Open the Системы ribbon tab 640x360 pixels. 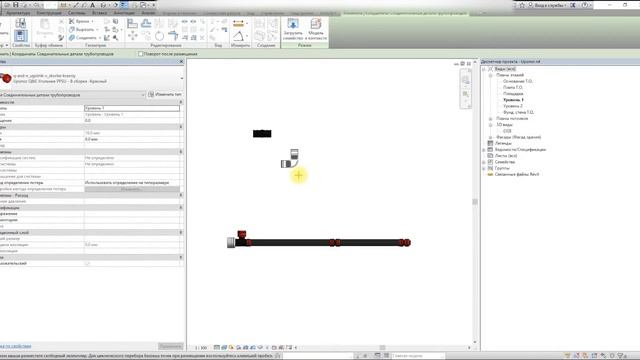76,13
